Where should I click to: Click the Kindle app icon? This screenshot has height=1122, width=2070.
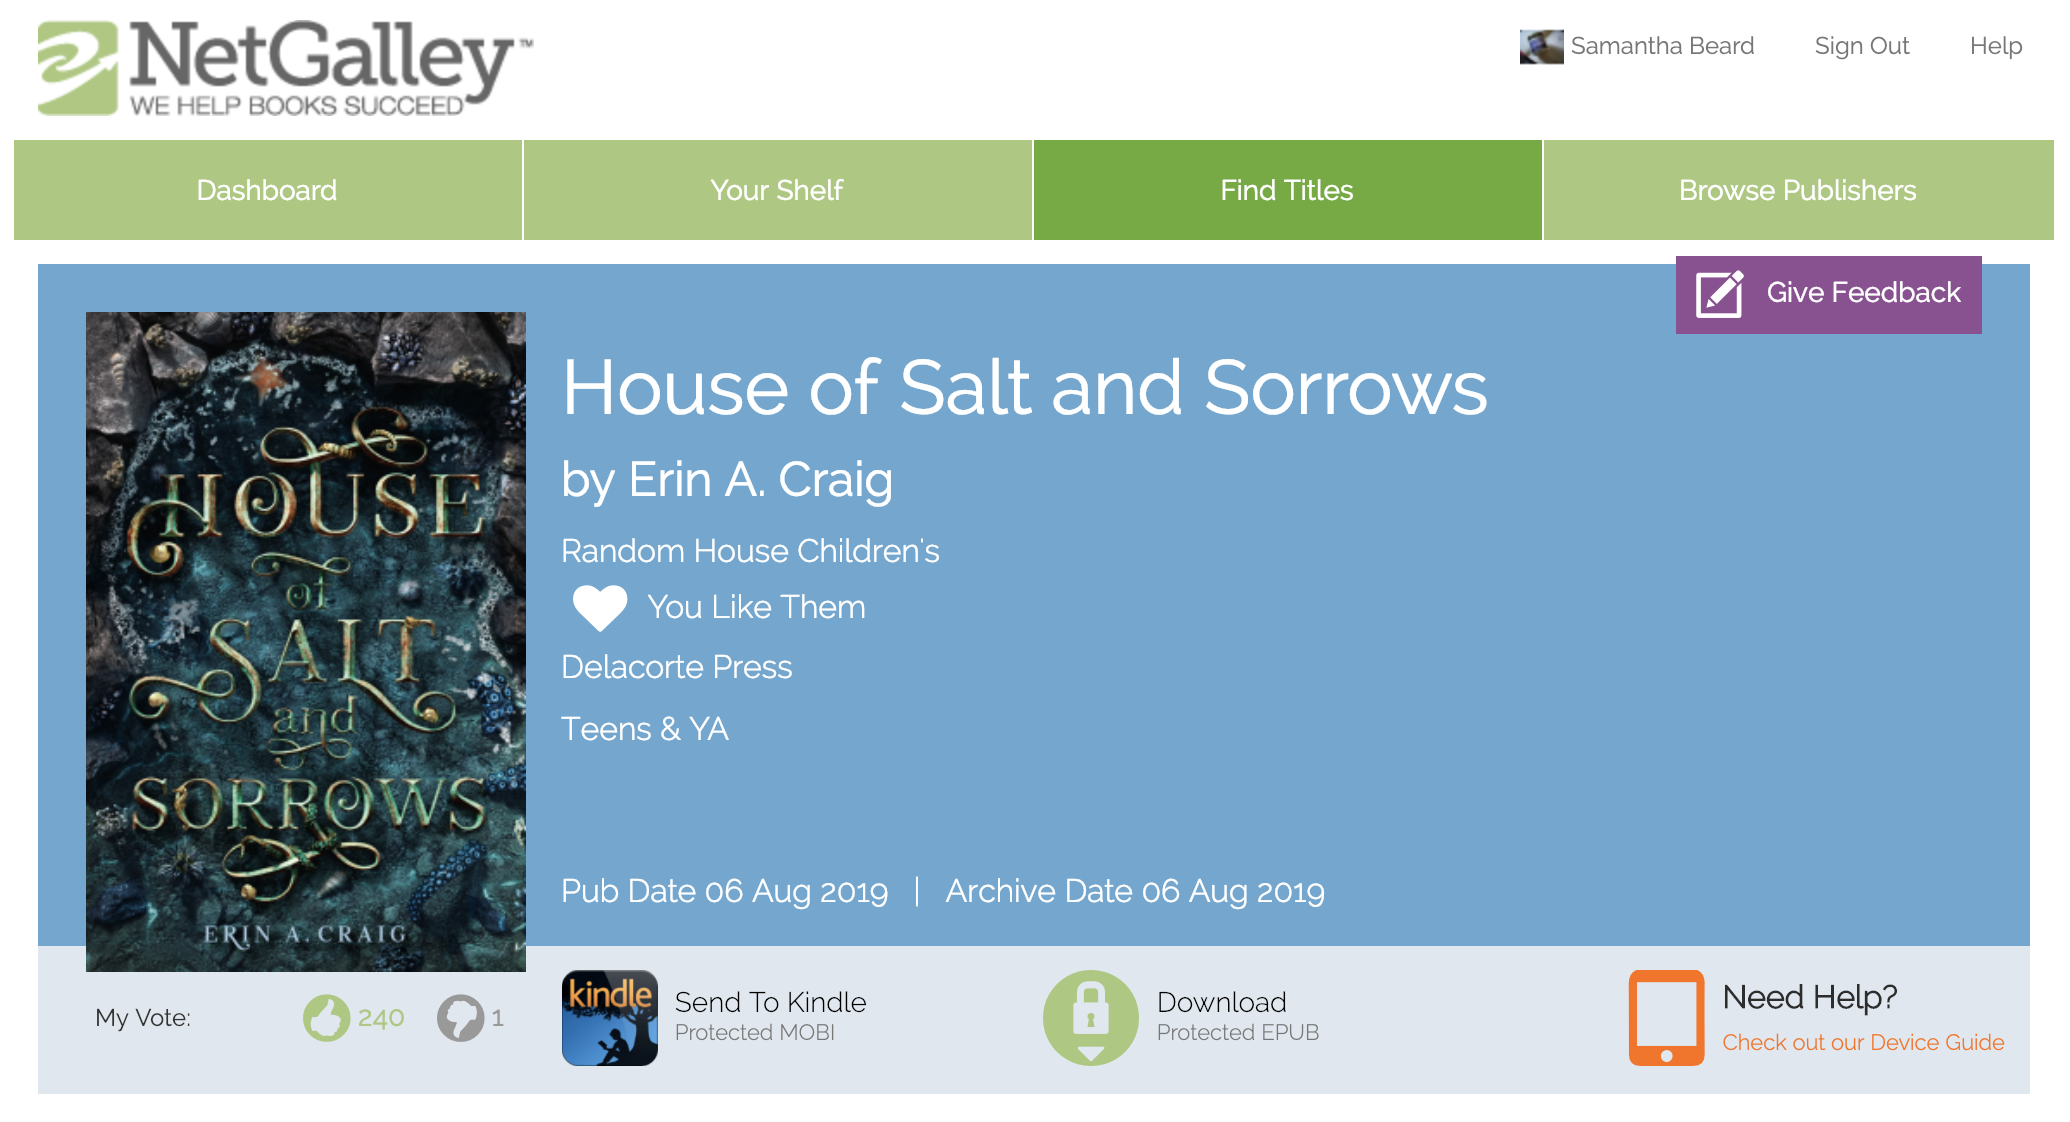click(x=610, y=1017)
